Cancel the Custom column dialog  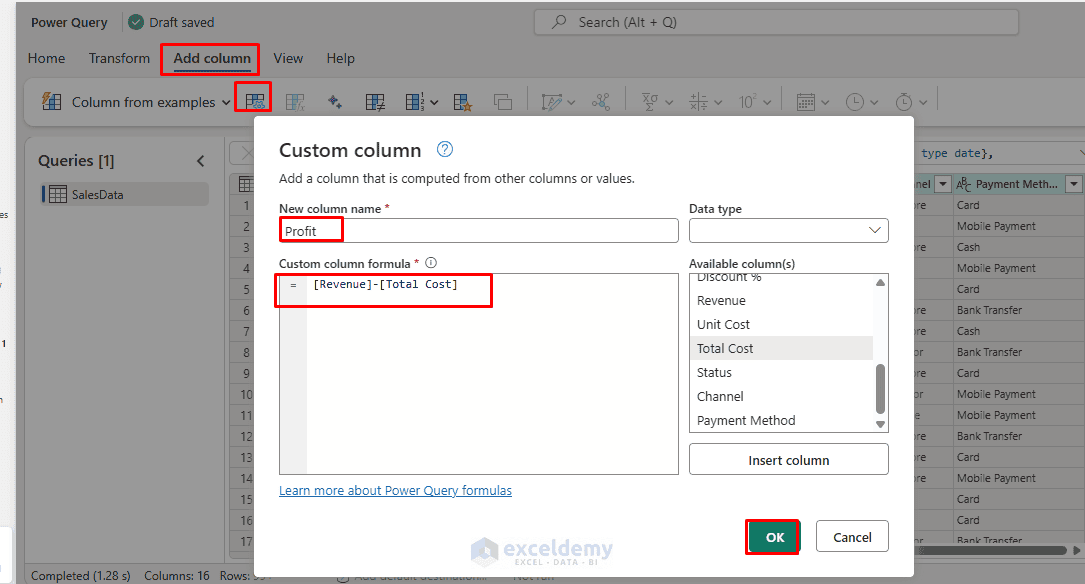click(852, 537)
